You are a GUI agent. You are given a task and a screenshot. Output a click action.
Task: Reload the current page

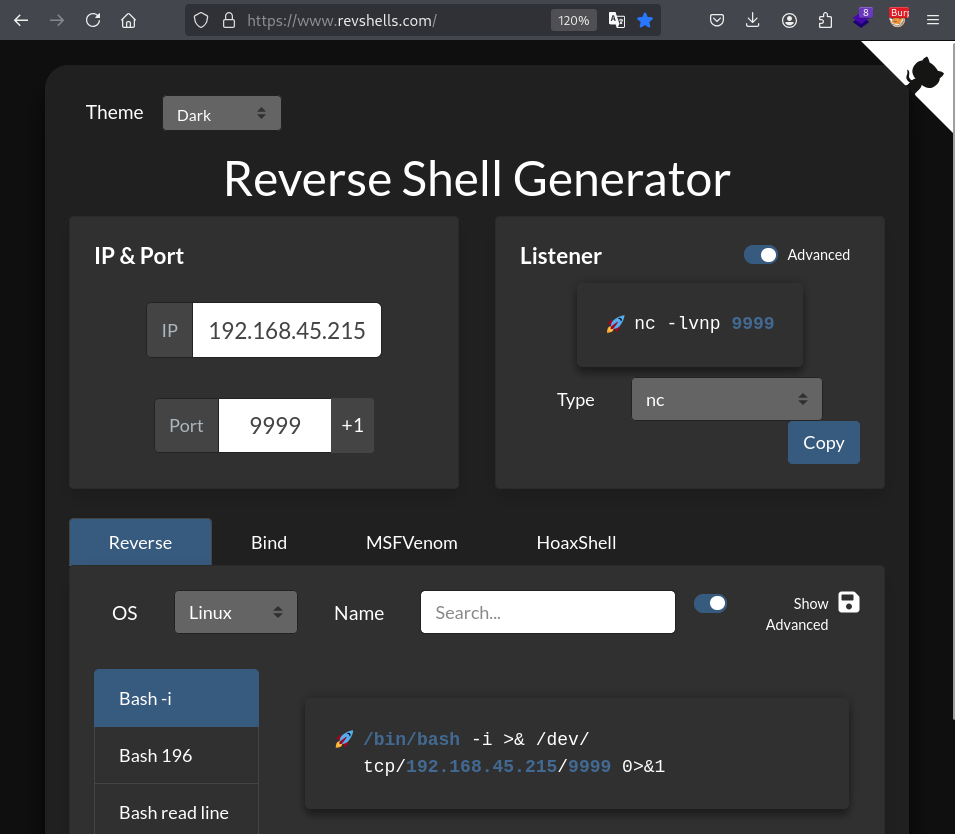[x=93, y=20]
